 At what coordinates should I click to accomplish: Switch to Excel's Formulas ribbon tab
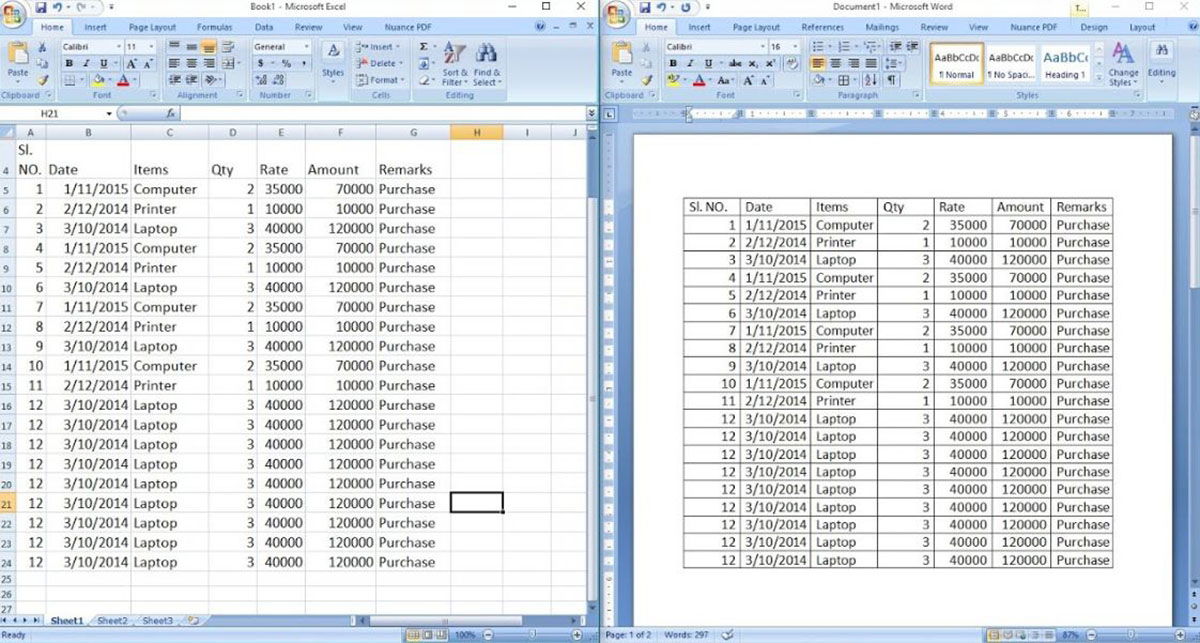[x=213, y=27]
